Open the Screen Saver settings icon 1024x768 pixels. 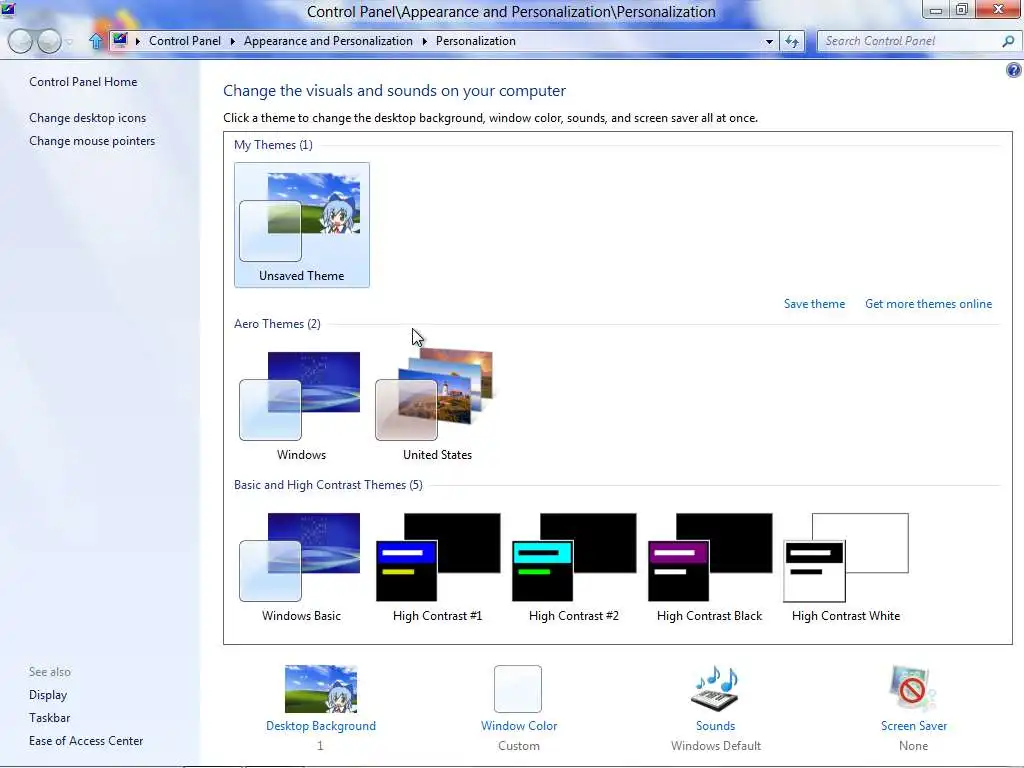click(913, 688)
